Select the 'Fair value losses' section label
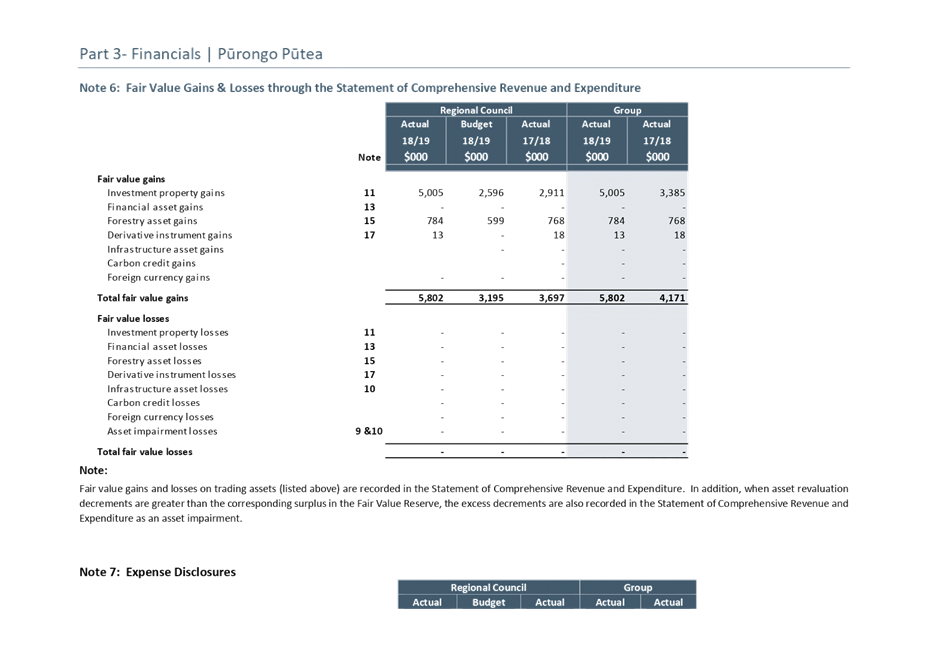This screenshot has width=928, height=656. click(133, 319)
